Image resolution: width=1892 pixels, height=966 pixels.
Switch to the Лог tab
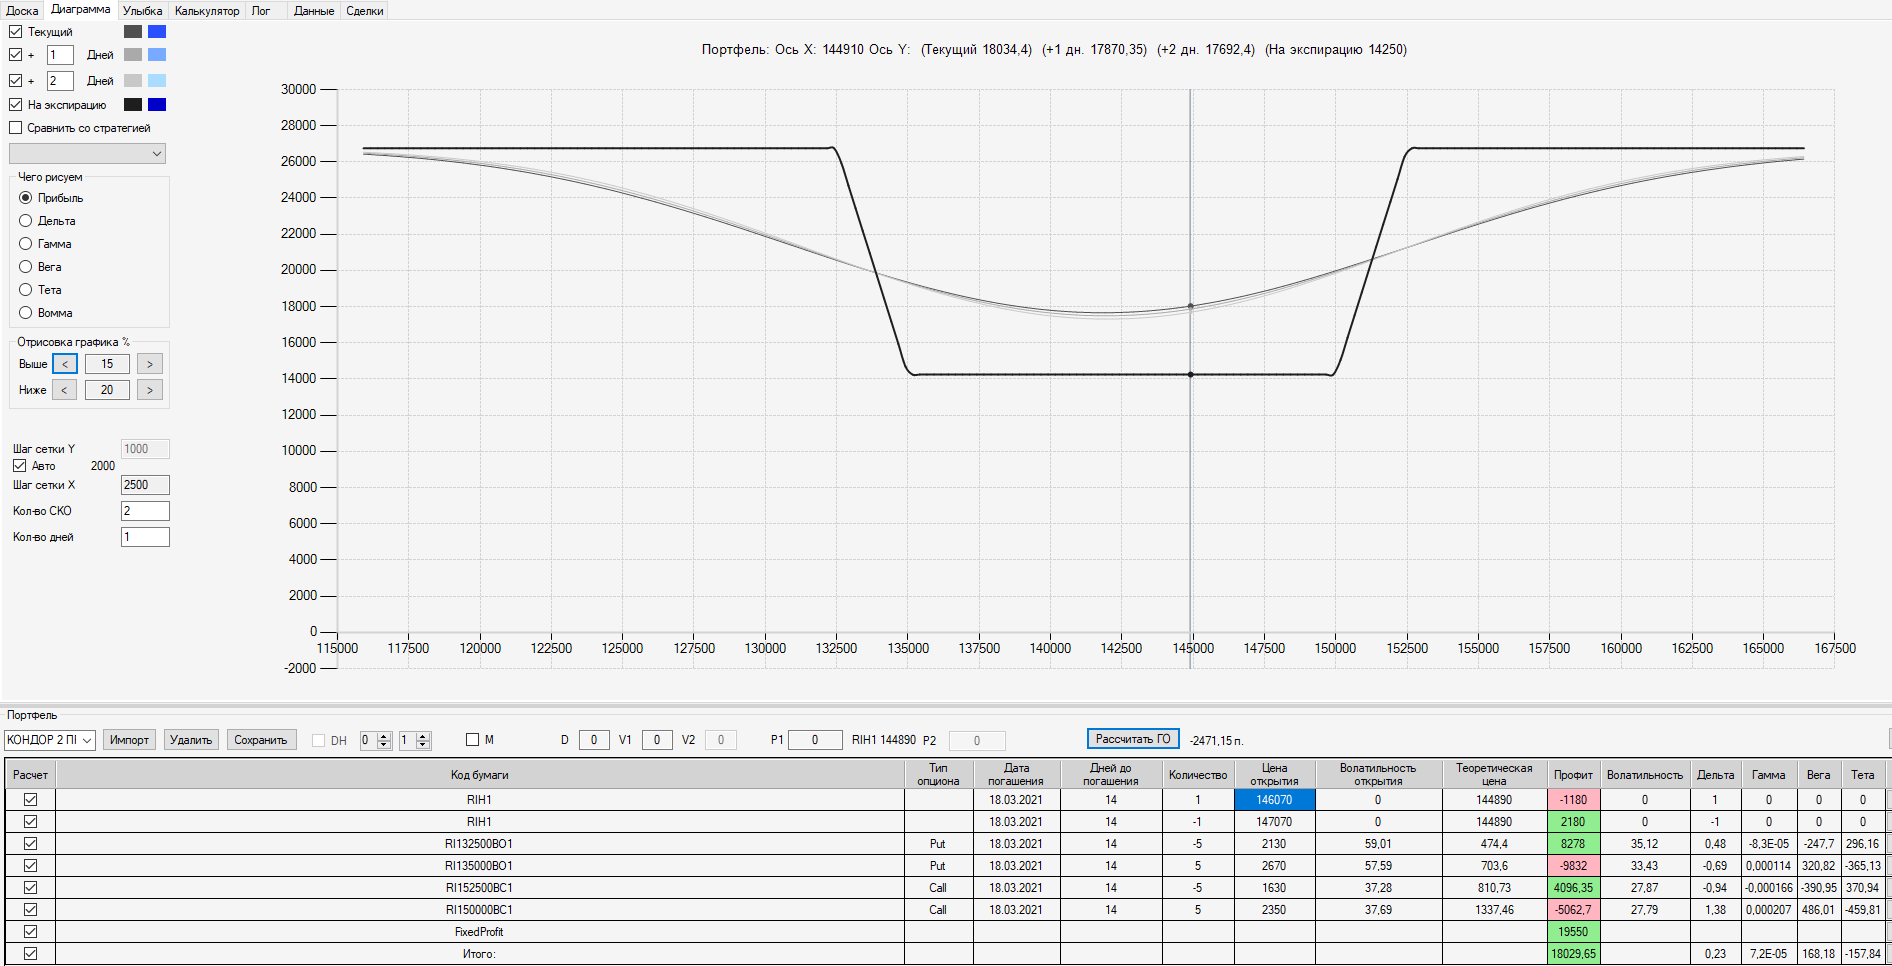pos(261,11)
